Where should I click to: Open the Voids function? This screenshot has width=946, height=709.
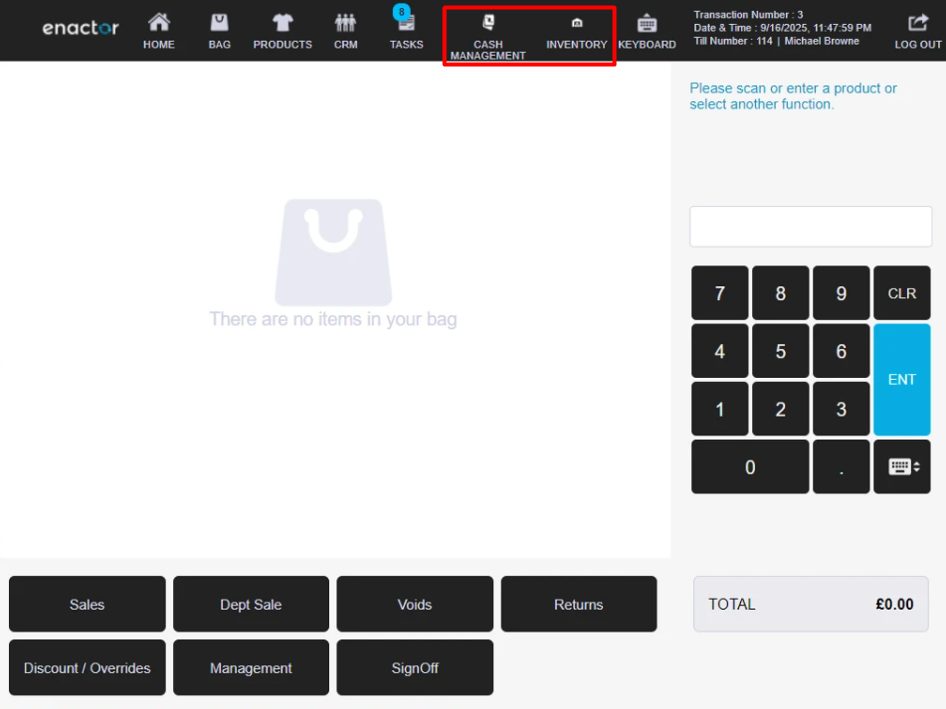coord(414,604)
